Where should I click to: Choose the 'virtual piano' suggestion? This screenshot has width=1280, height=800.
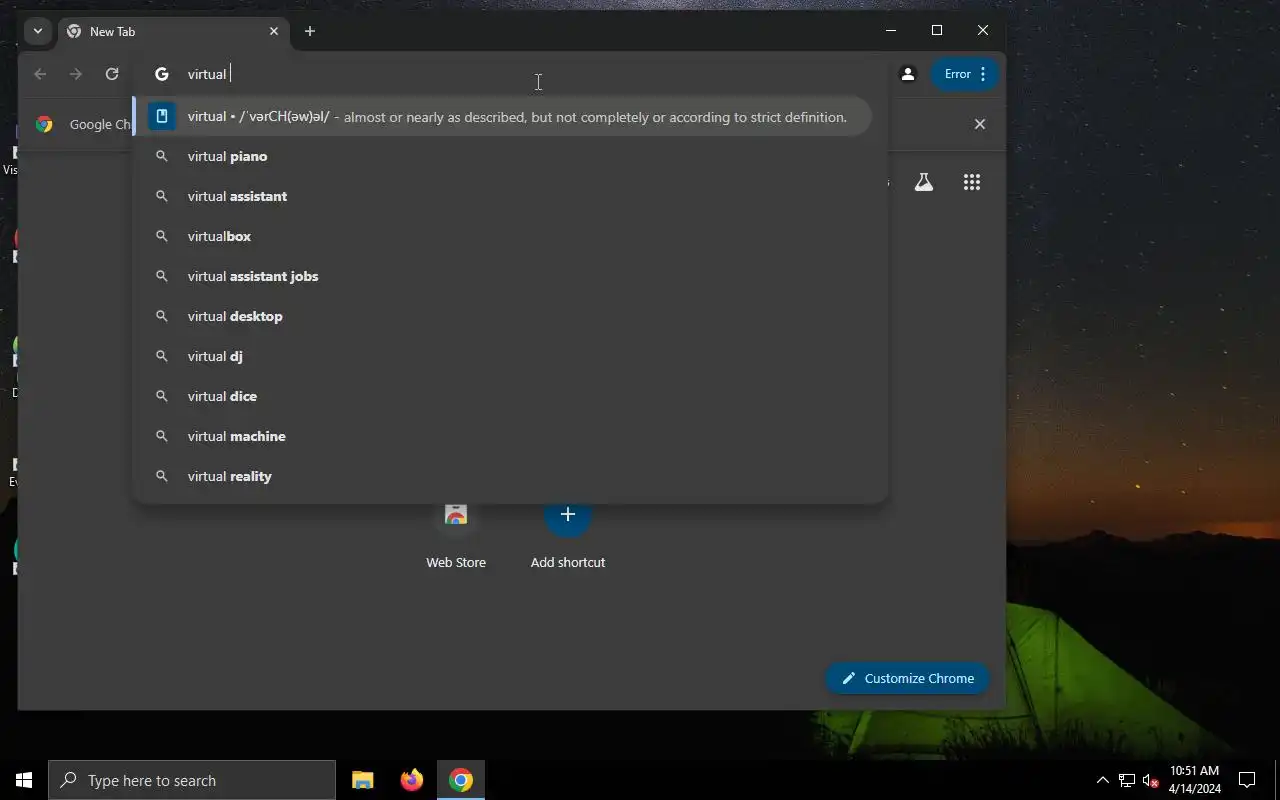(510, 156)
